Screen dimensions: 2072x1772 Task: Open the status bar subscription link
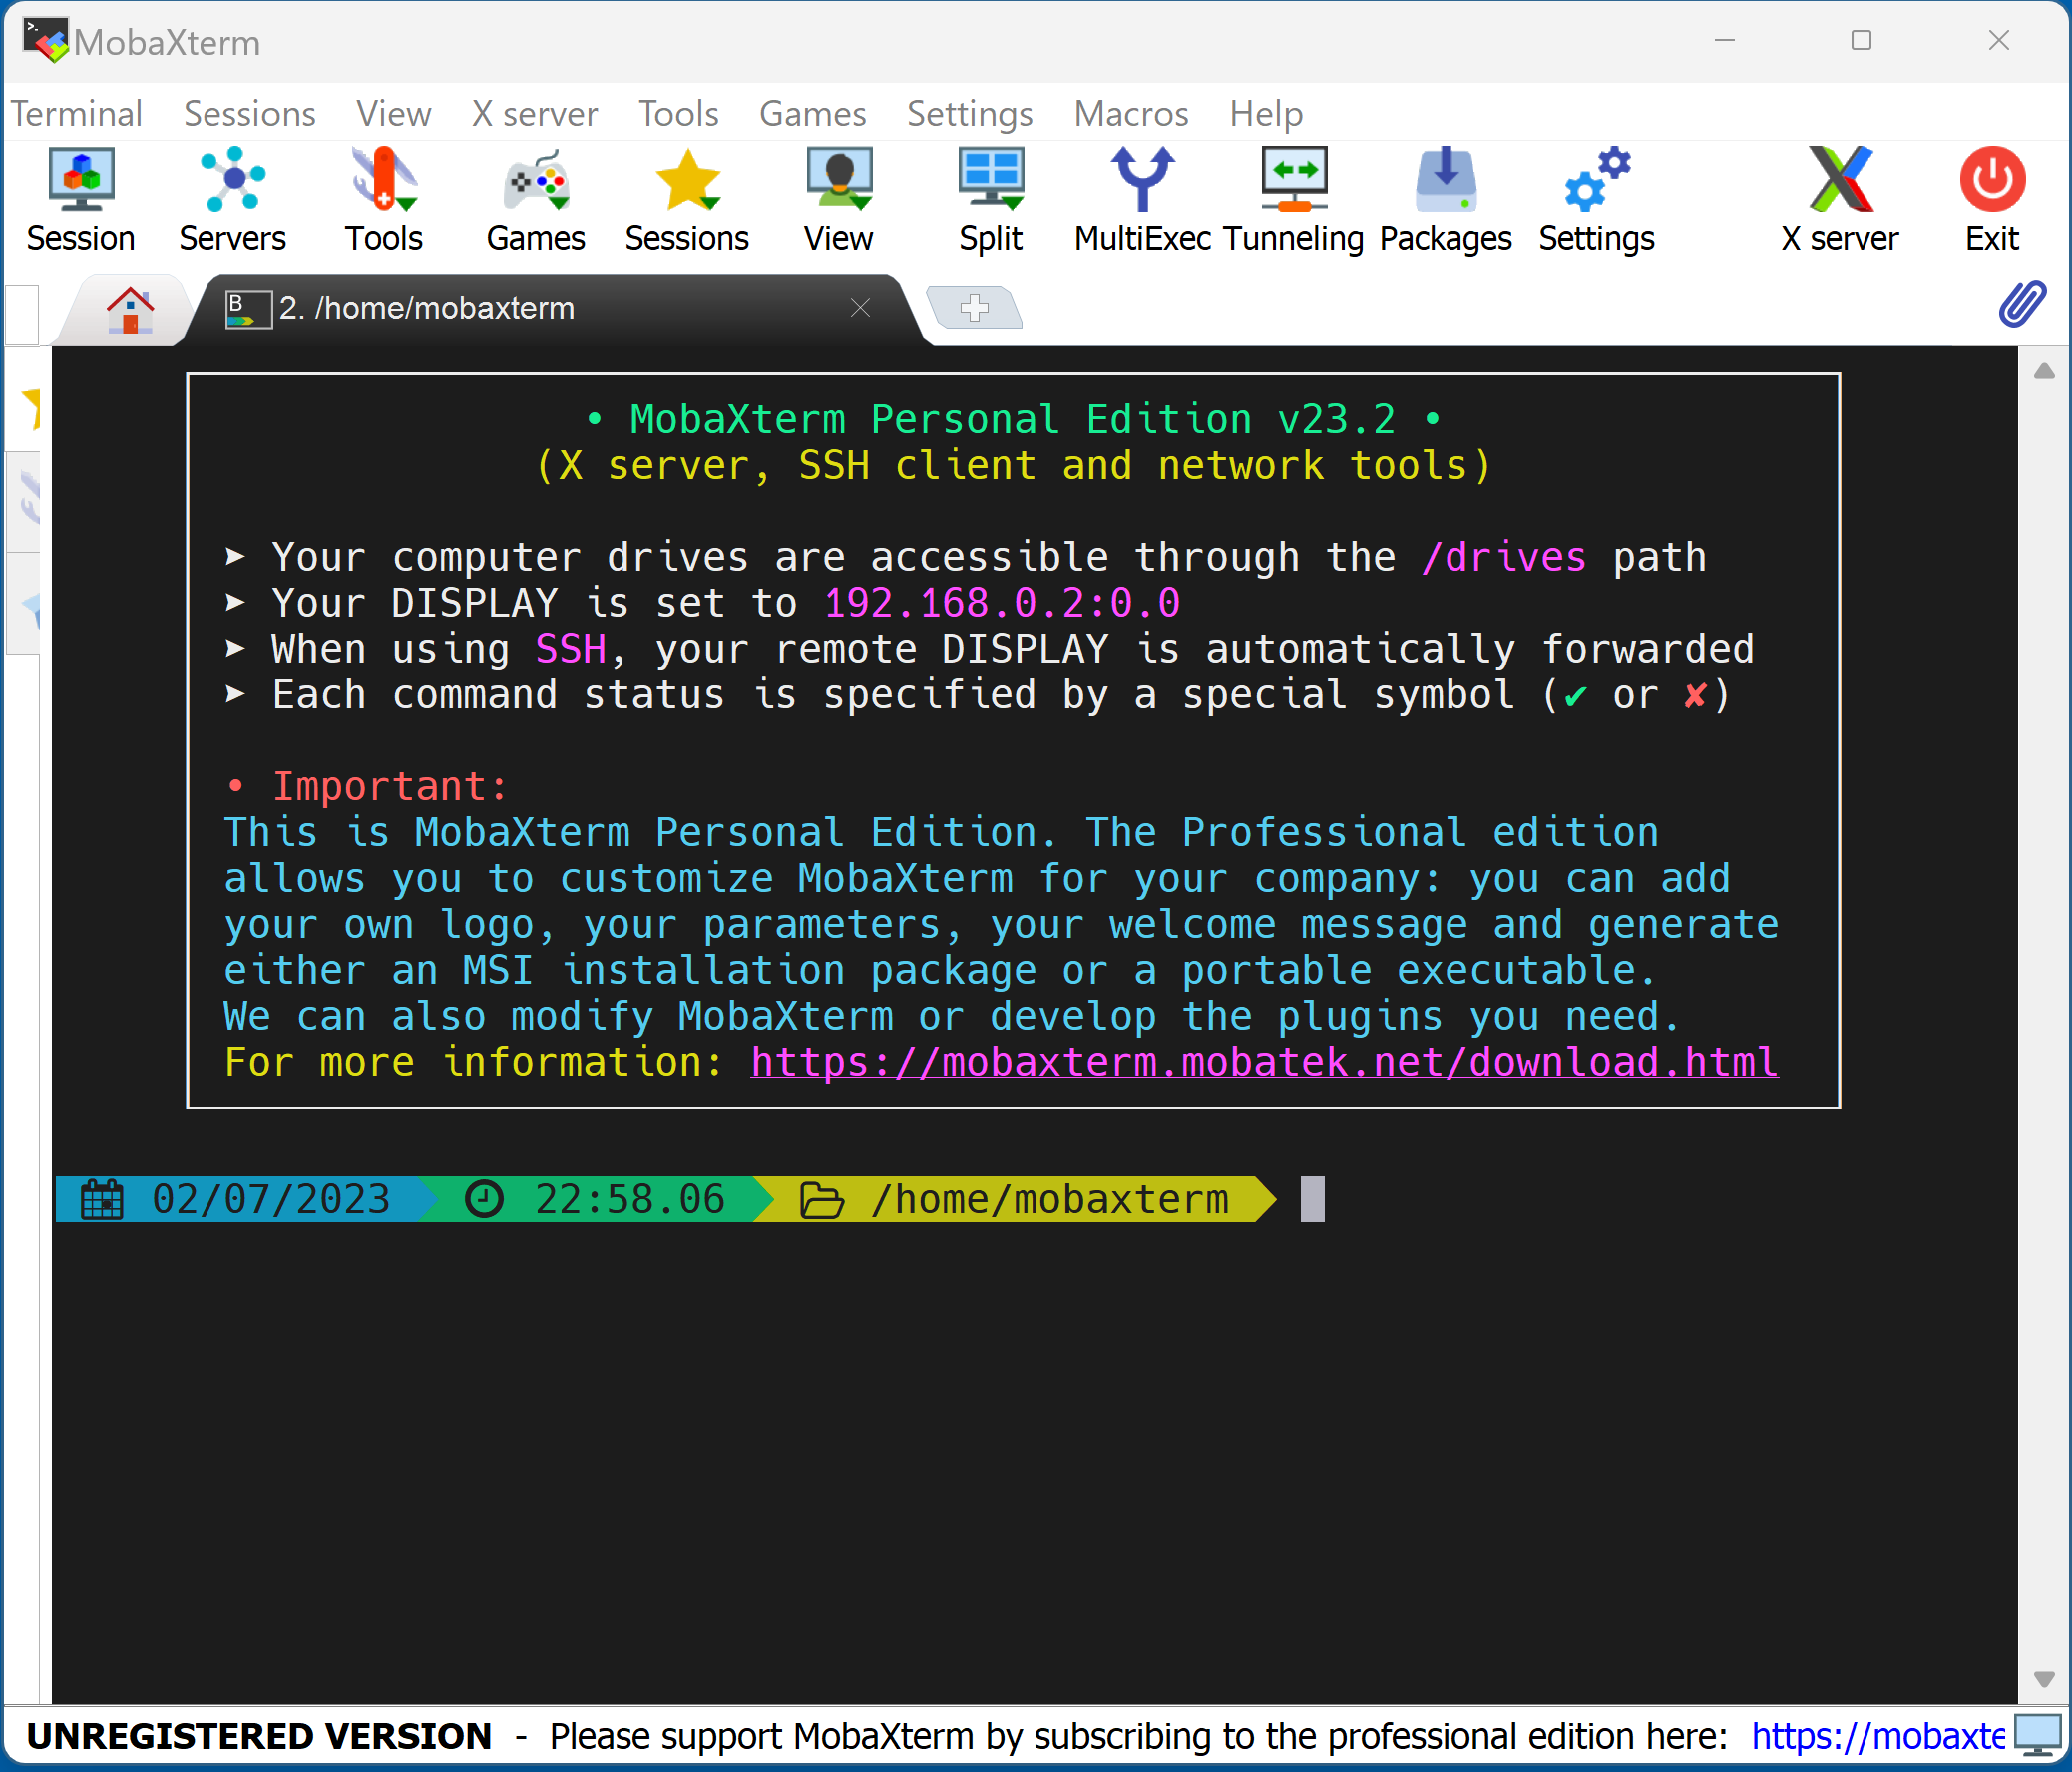click(x=1878, y=1737)
